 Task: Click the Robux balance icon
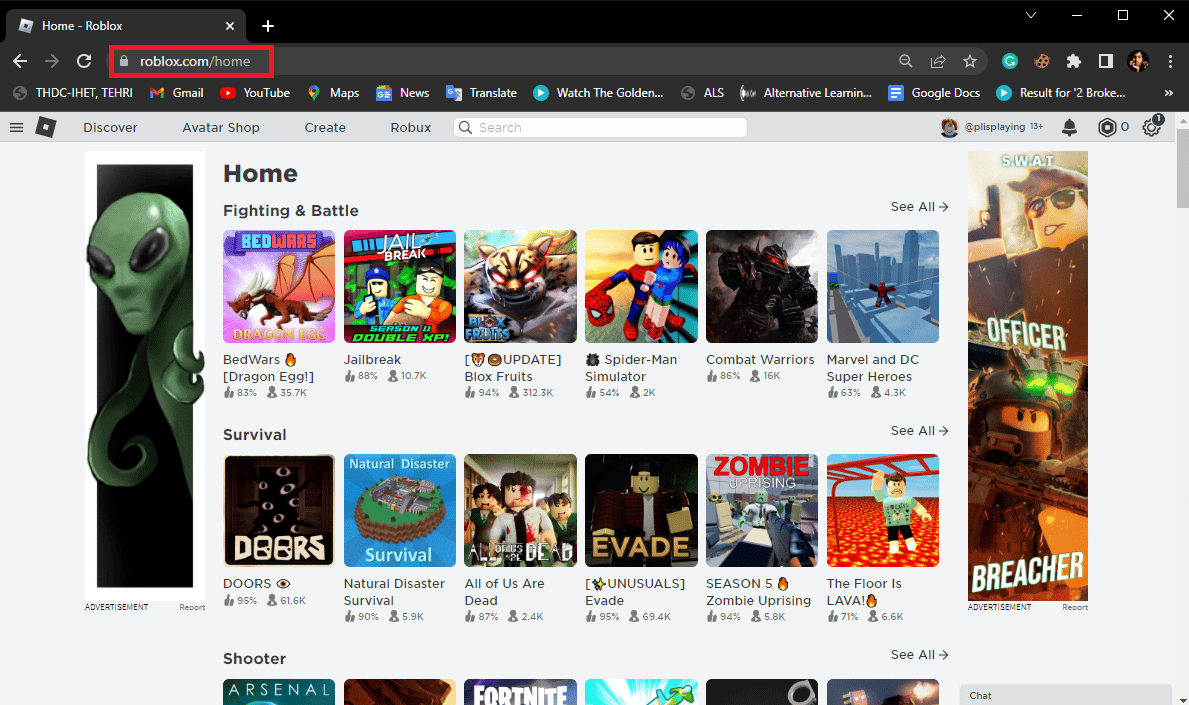[1103, 127]
